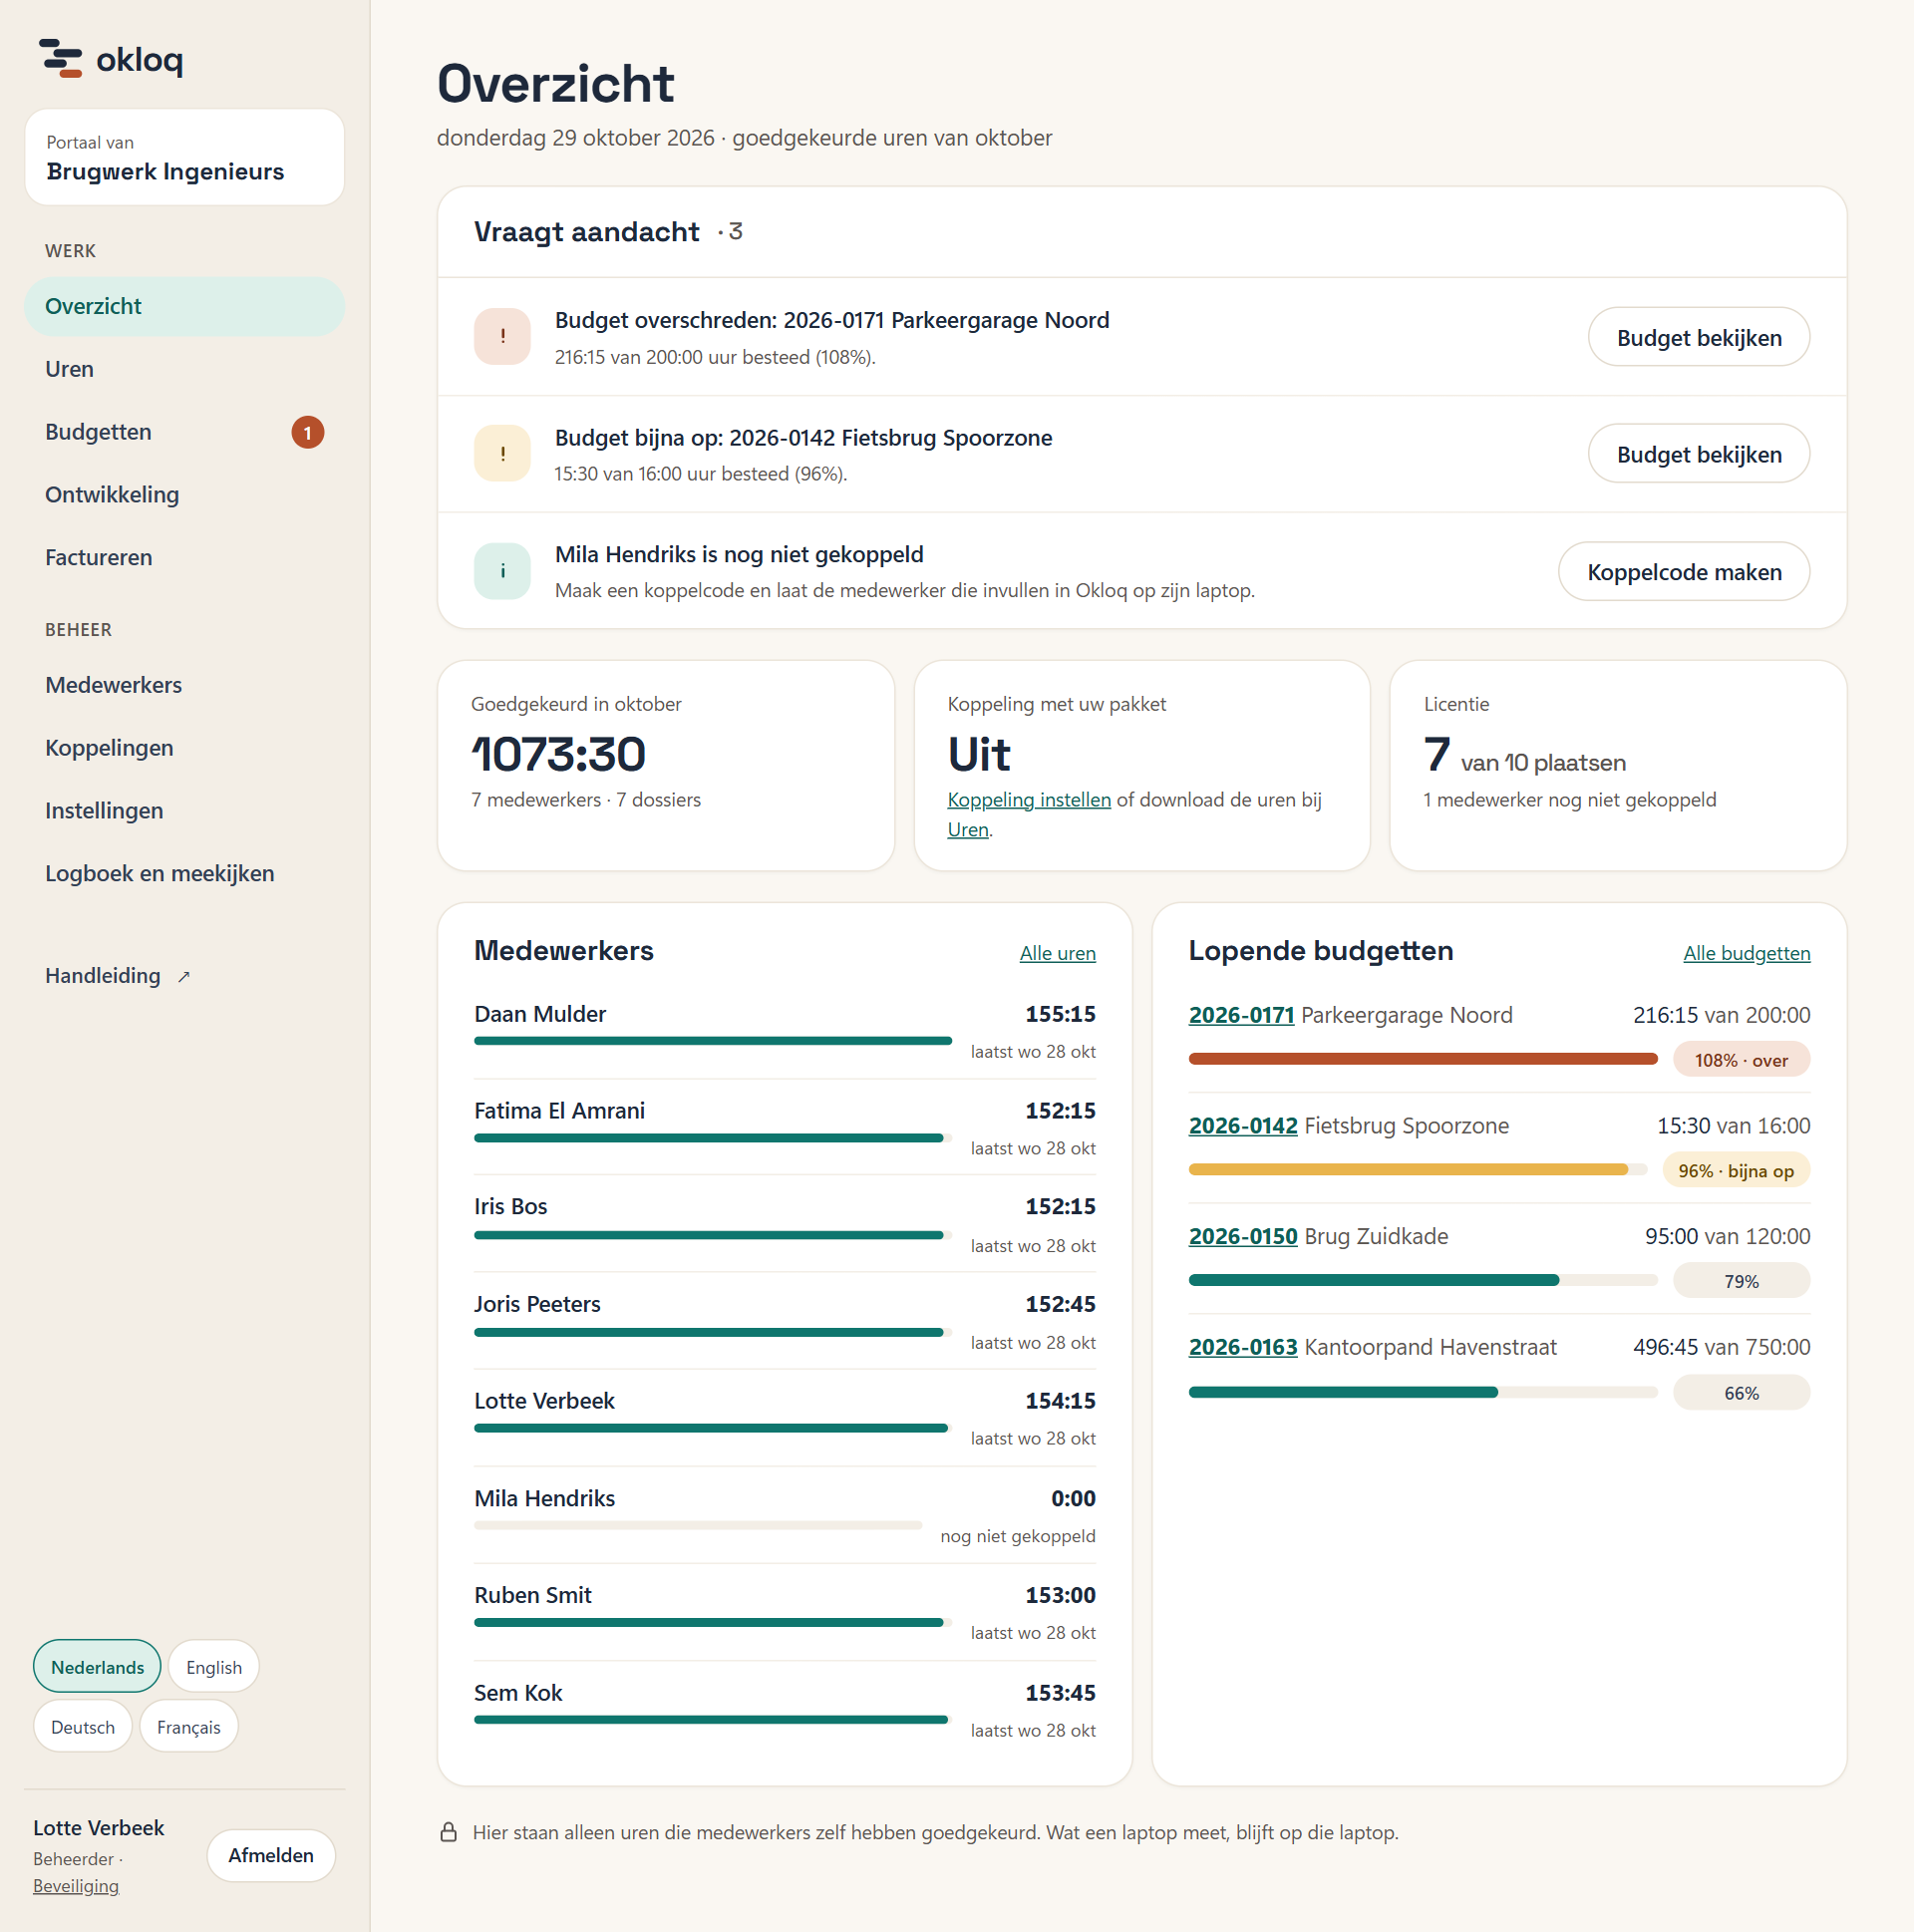Open the Alle uren link
The height and width of the screenshot is (1932, 1914).
pos(1057,953)
